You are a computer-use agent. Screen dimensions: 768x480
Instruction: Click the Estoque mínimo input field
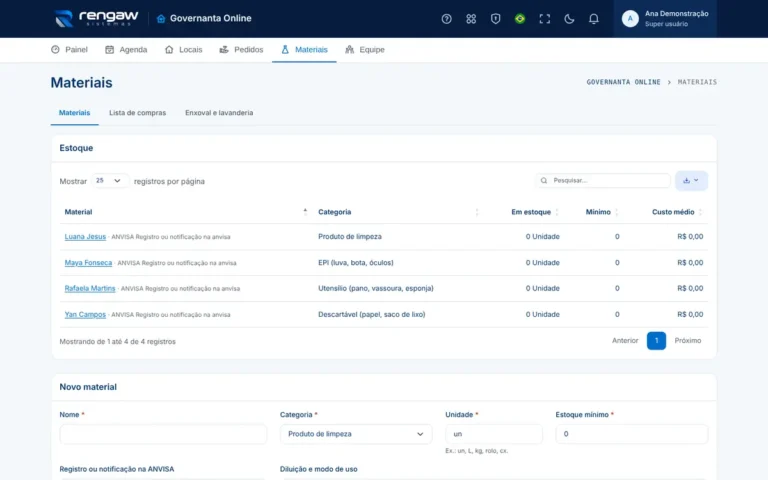click(632, 434)
